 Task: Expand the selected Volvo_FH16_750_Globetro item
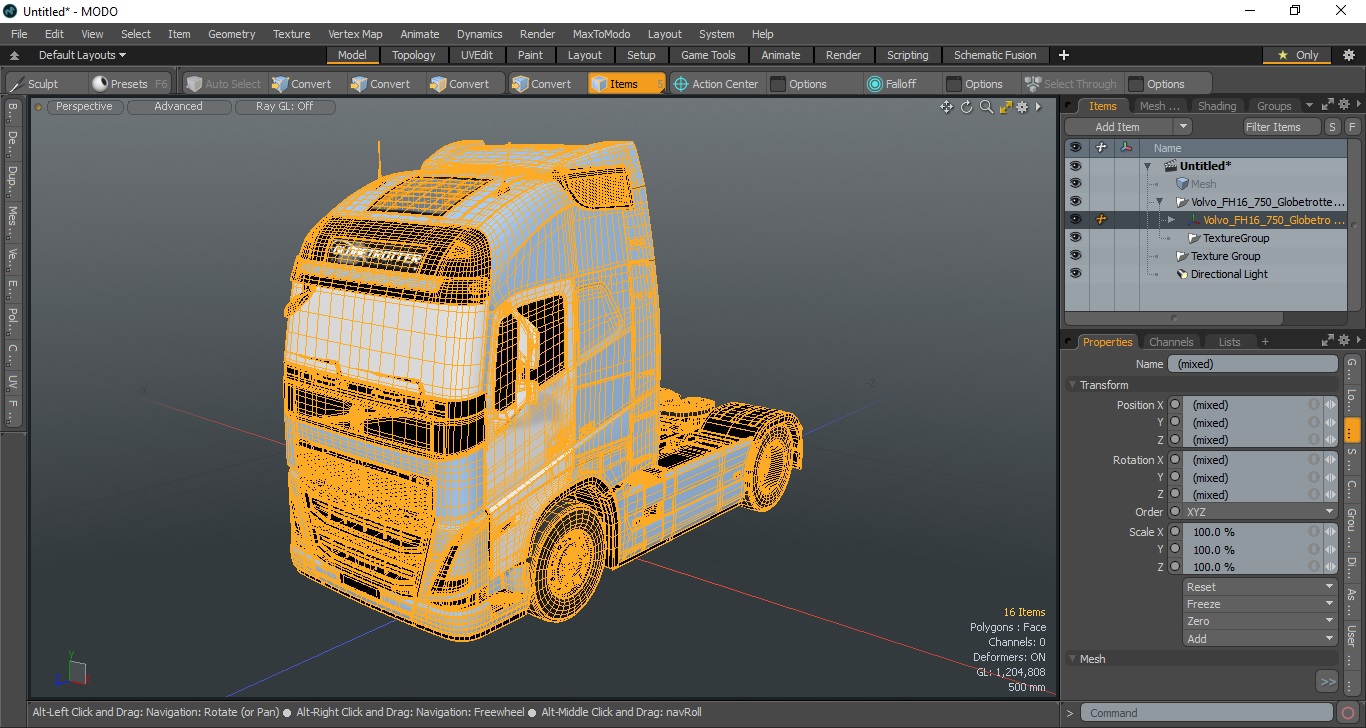[x=1171, y=220]
